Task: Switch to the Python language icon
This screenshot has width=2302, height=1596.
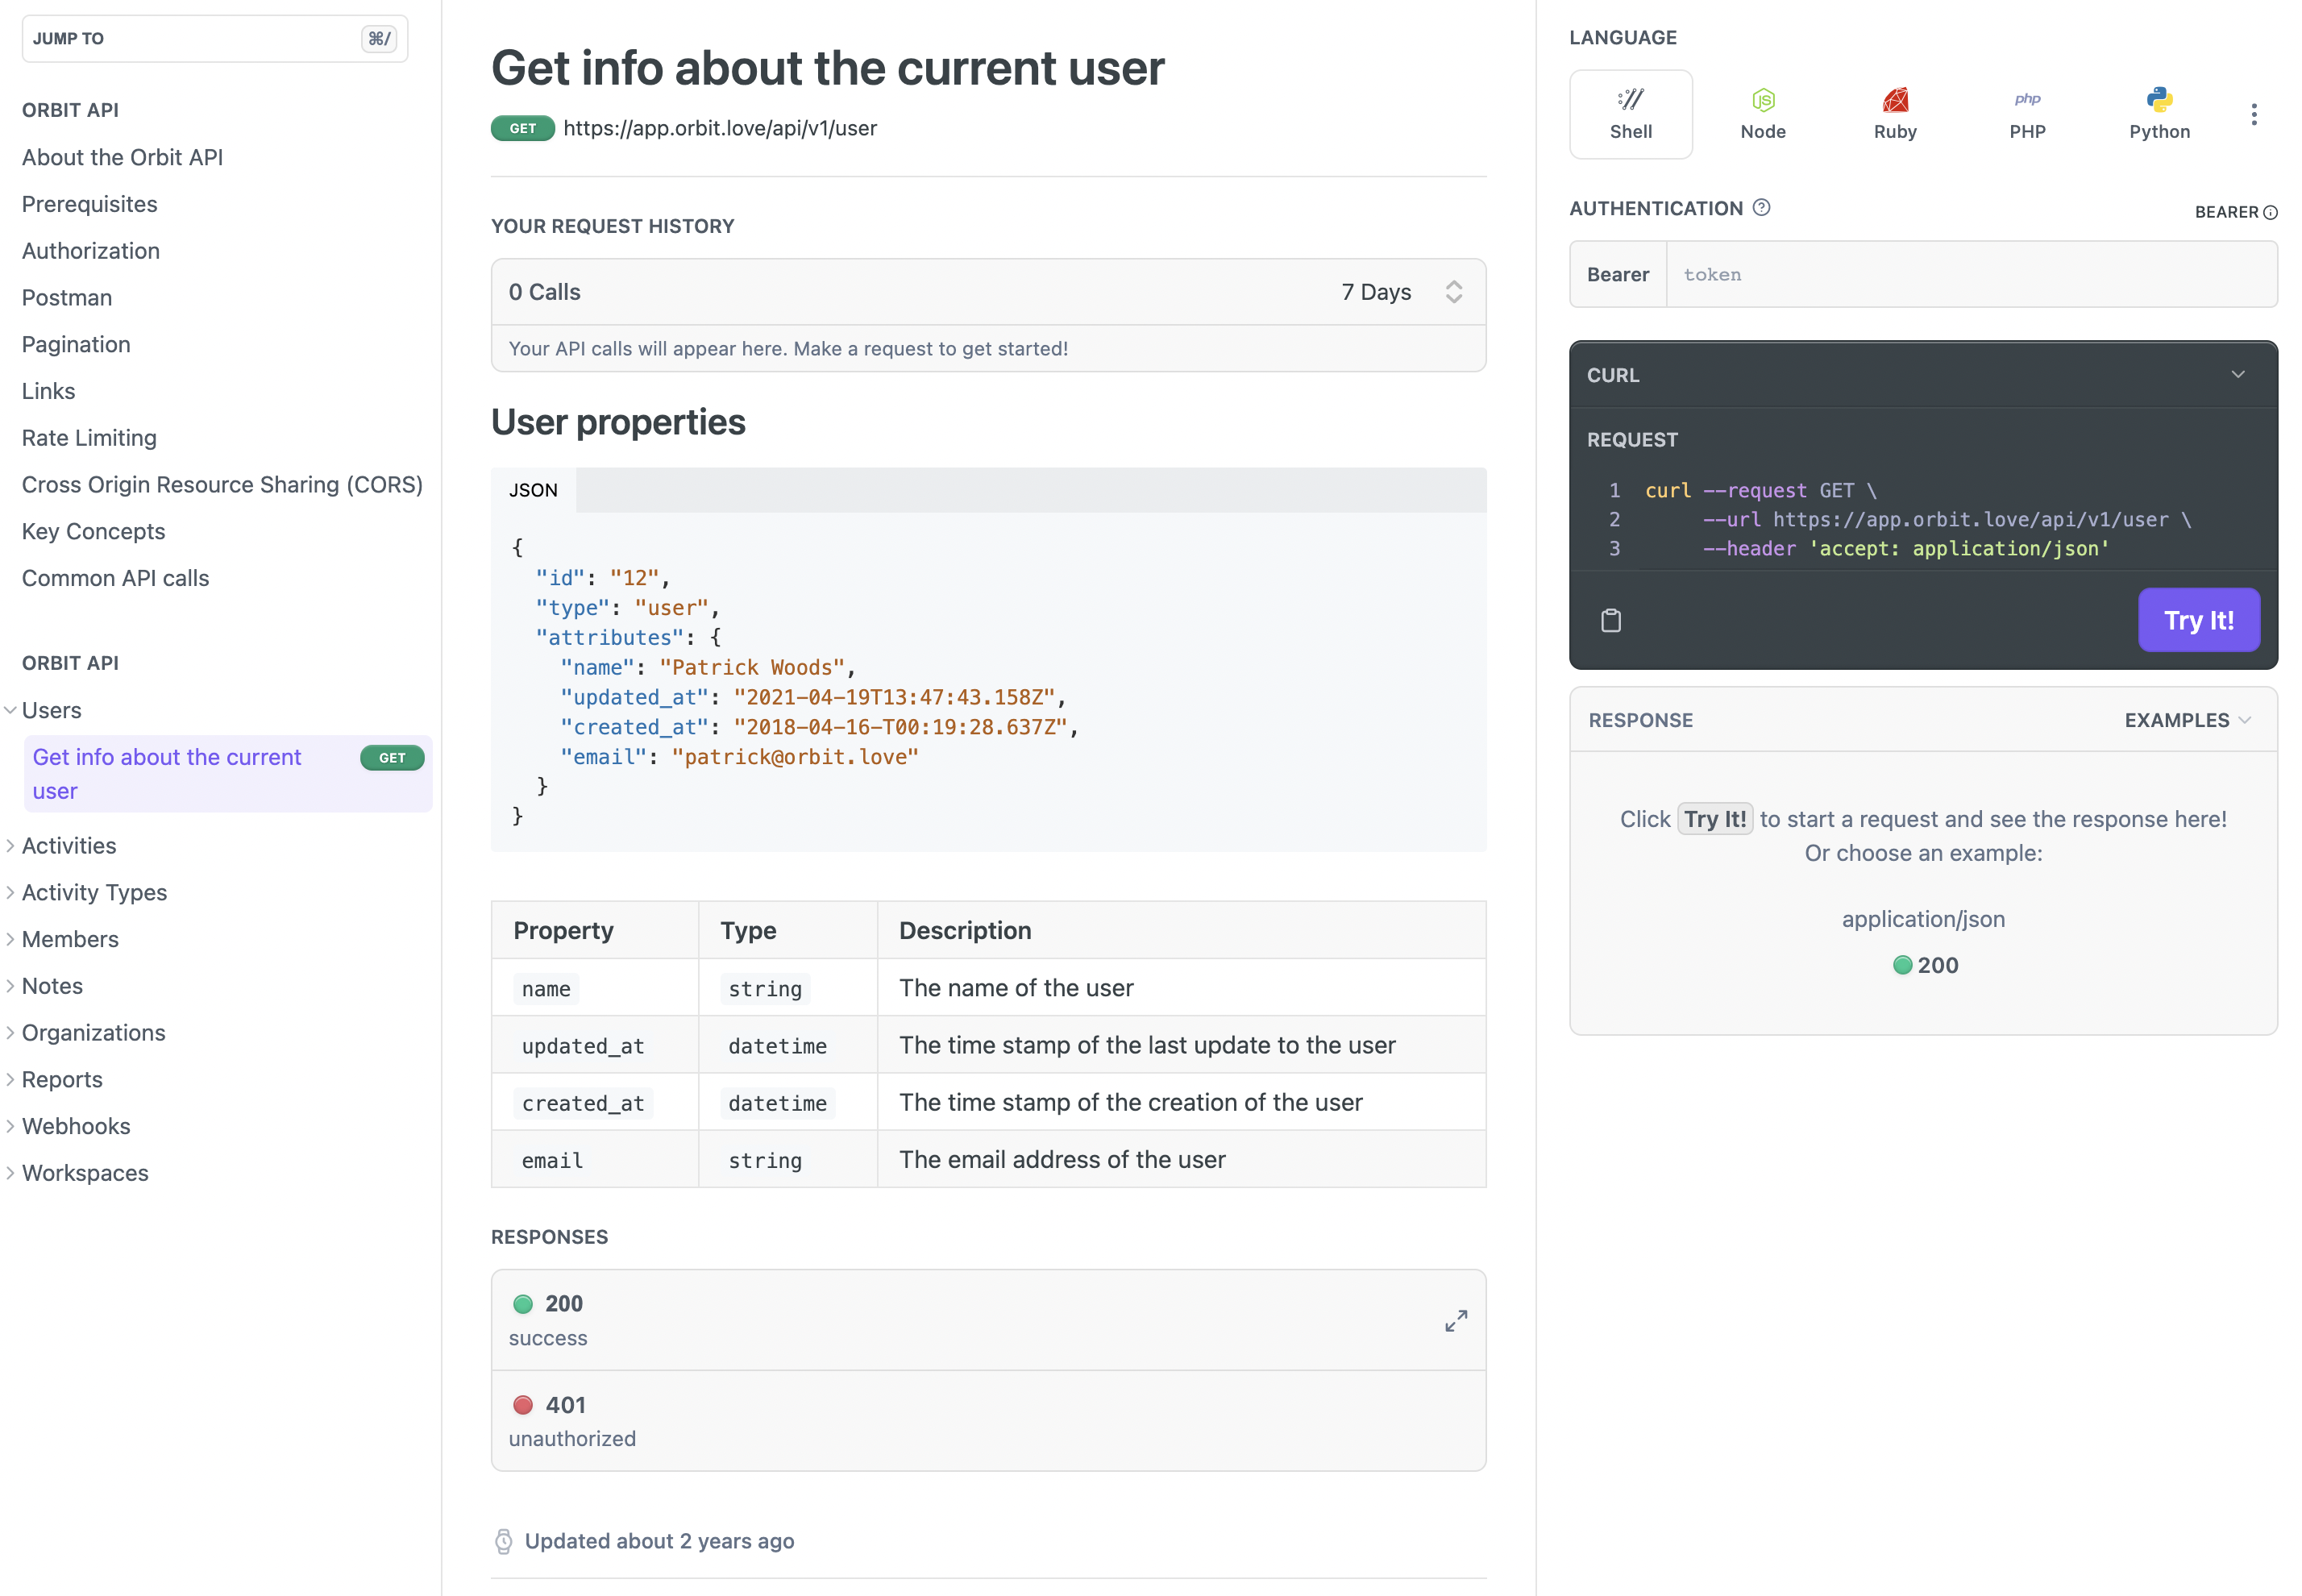Action: [2159, 99]
